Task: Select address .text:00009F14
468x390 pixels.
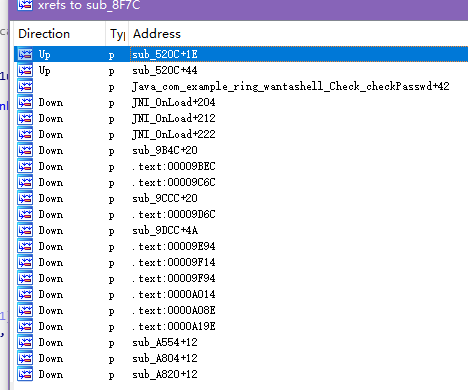Action: [x=174, y=262]
